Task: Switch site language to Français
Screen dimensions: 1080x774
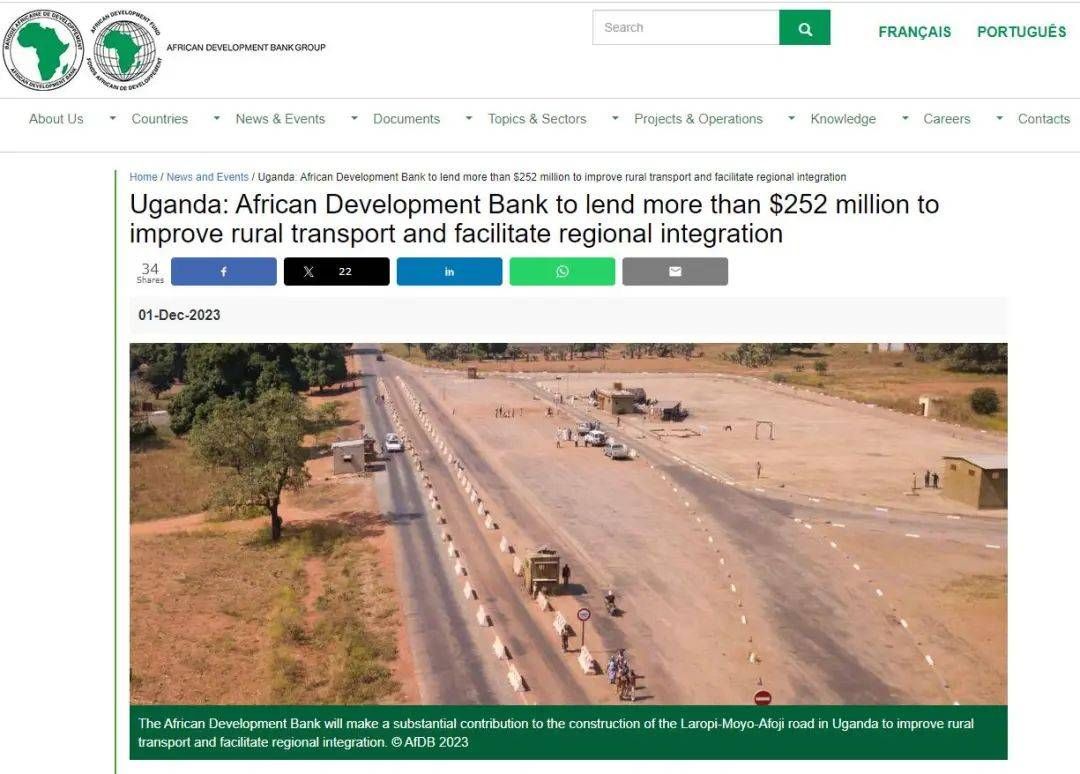Action: pyautogui.click(x=915, y=32)
